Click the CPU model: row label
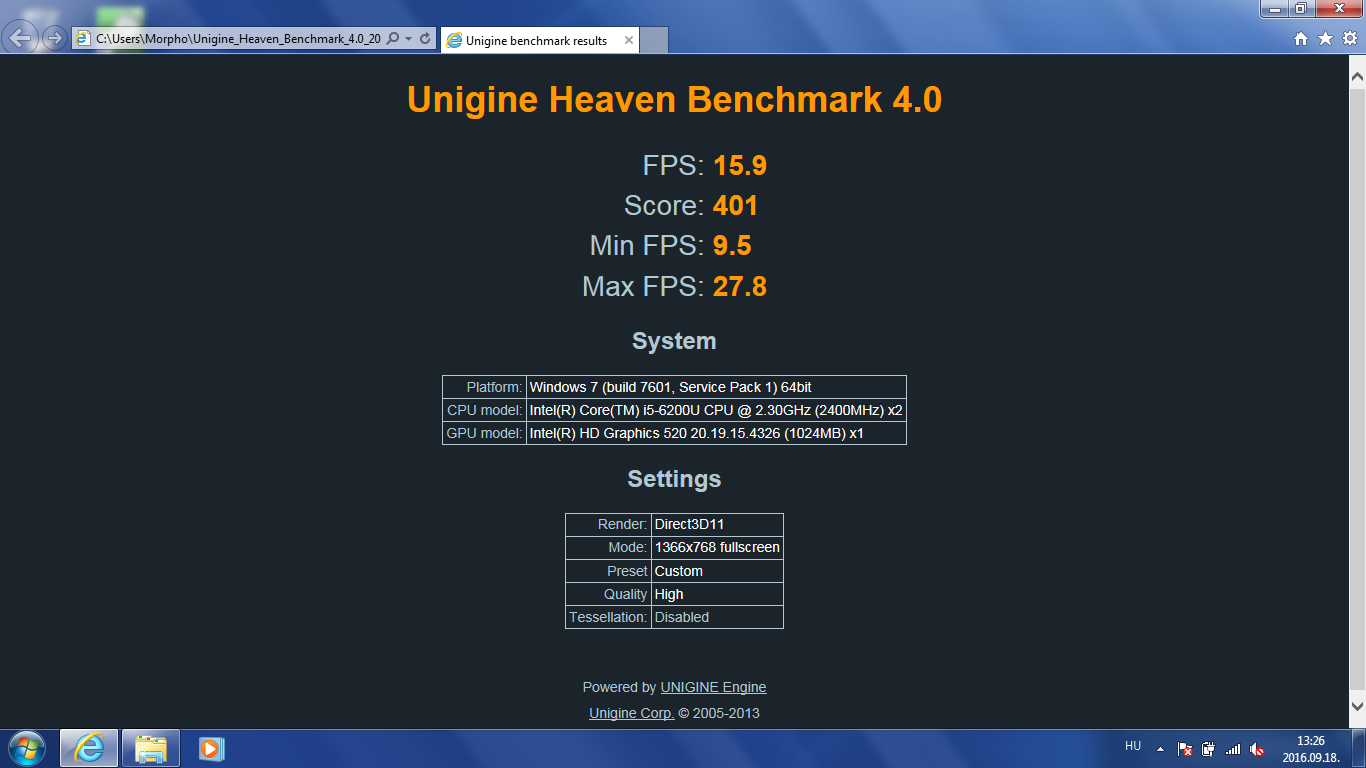Image resolution: width=1366 pixels, height=768 pixels. [484, 410]
